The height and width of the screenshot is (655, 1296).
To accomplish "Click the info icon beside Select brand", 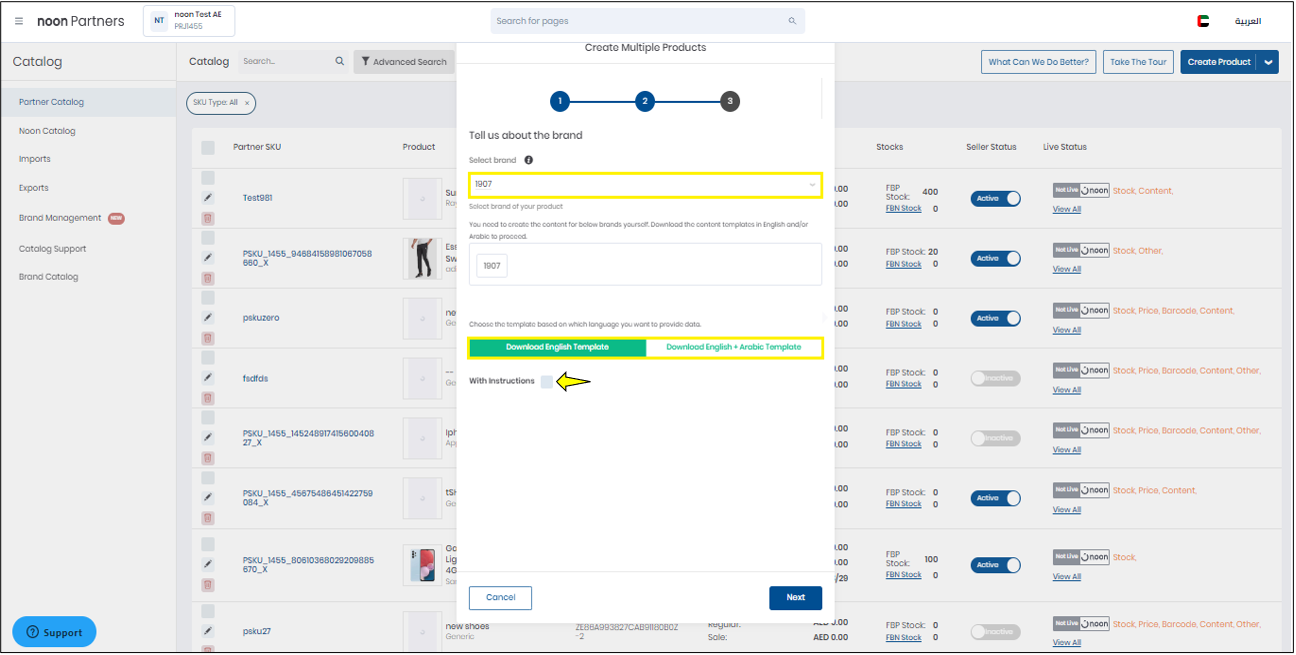I will [x=528, y=160].
